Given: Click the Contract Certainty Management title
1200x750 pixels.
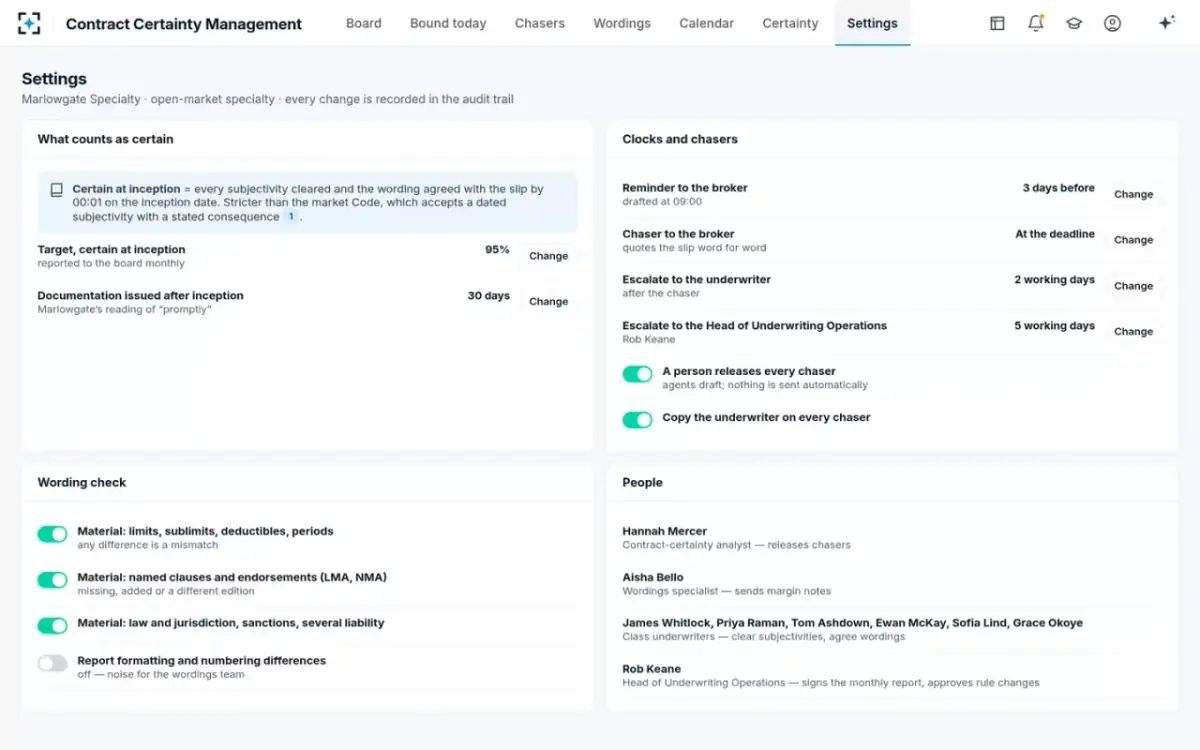Looking at the screenshot, I should tap(184, 24).
